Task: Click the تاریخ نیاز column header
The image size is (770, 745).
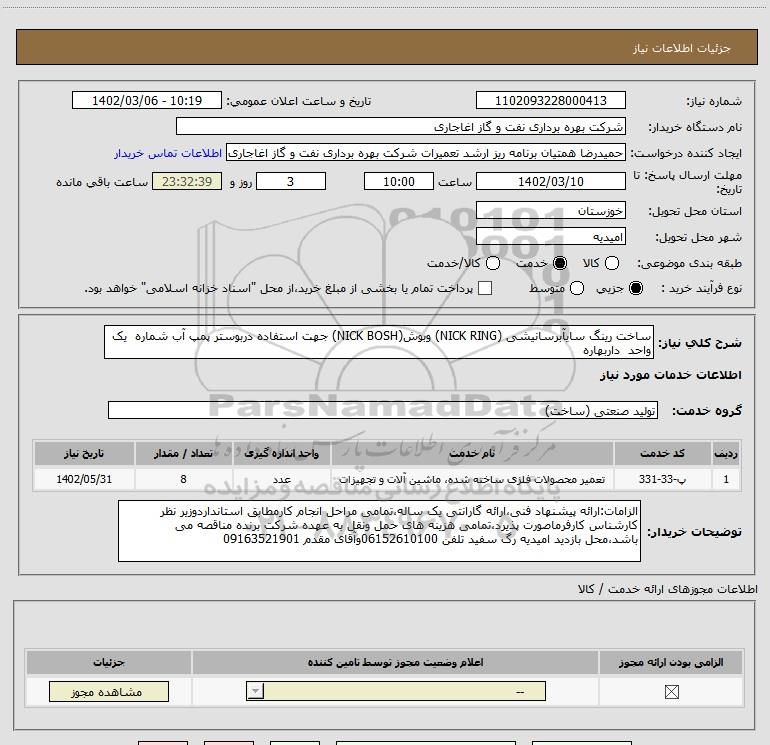Action: tap(84, 453)
